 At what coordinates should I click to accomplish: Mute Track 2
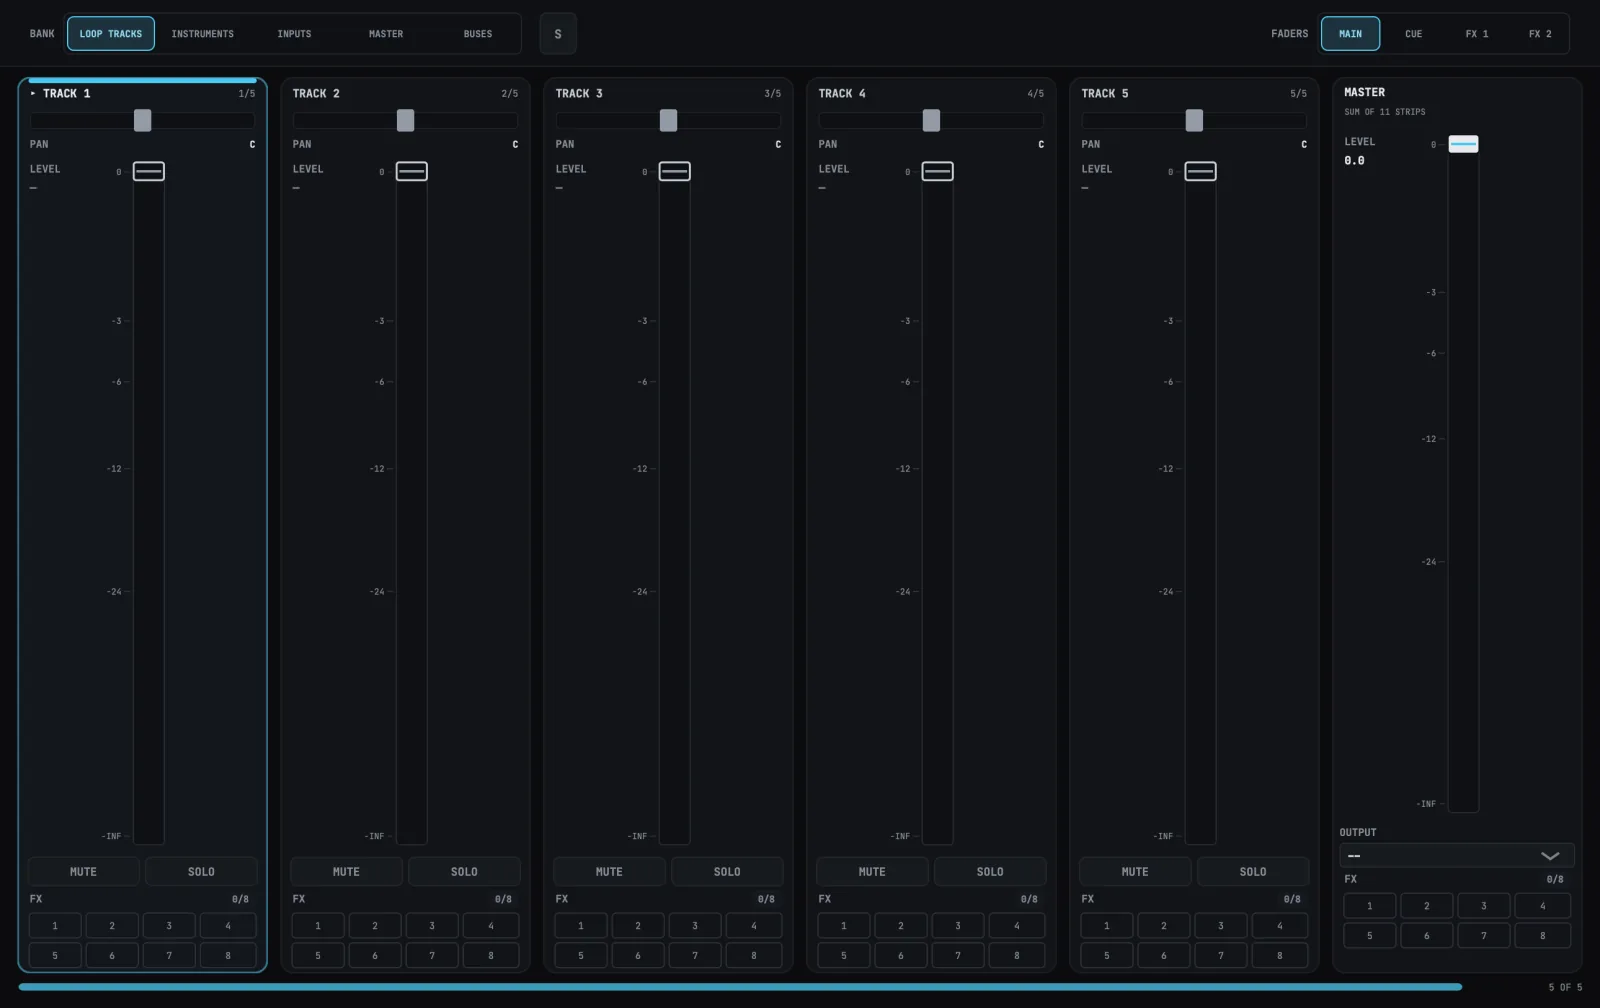[346, 872]
